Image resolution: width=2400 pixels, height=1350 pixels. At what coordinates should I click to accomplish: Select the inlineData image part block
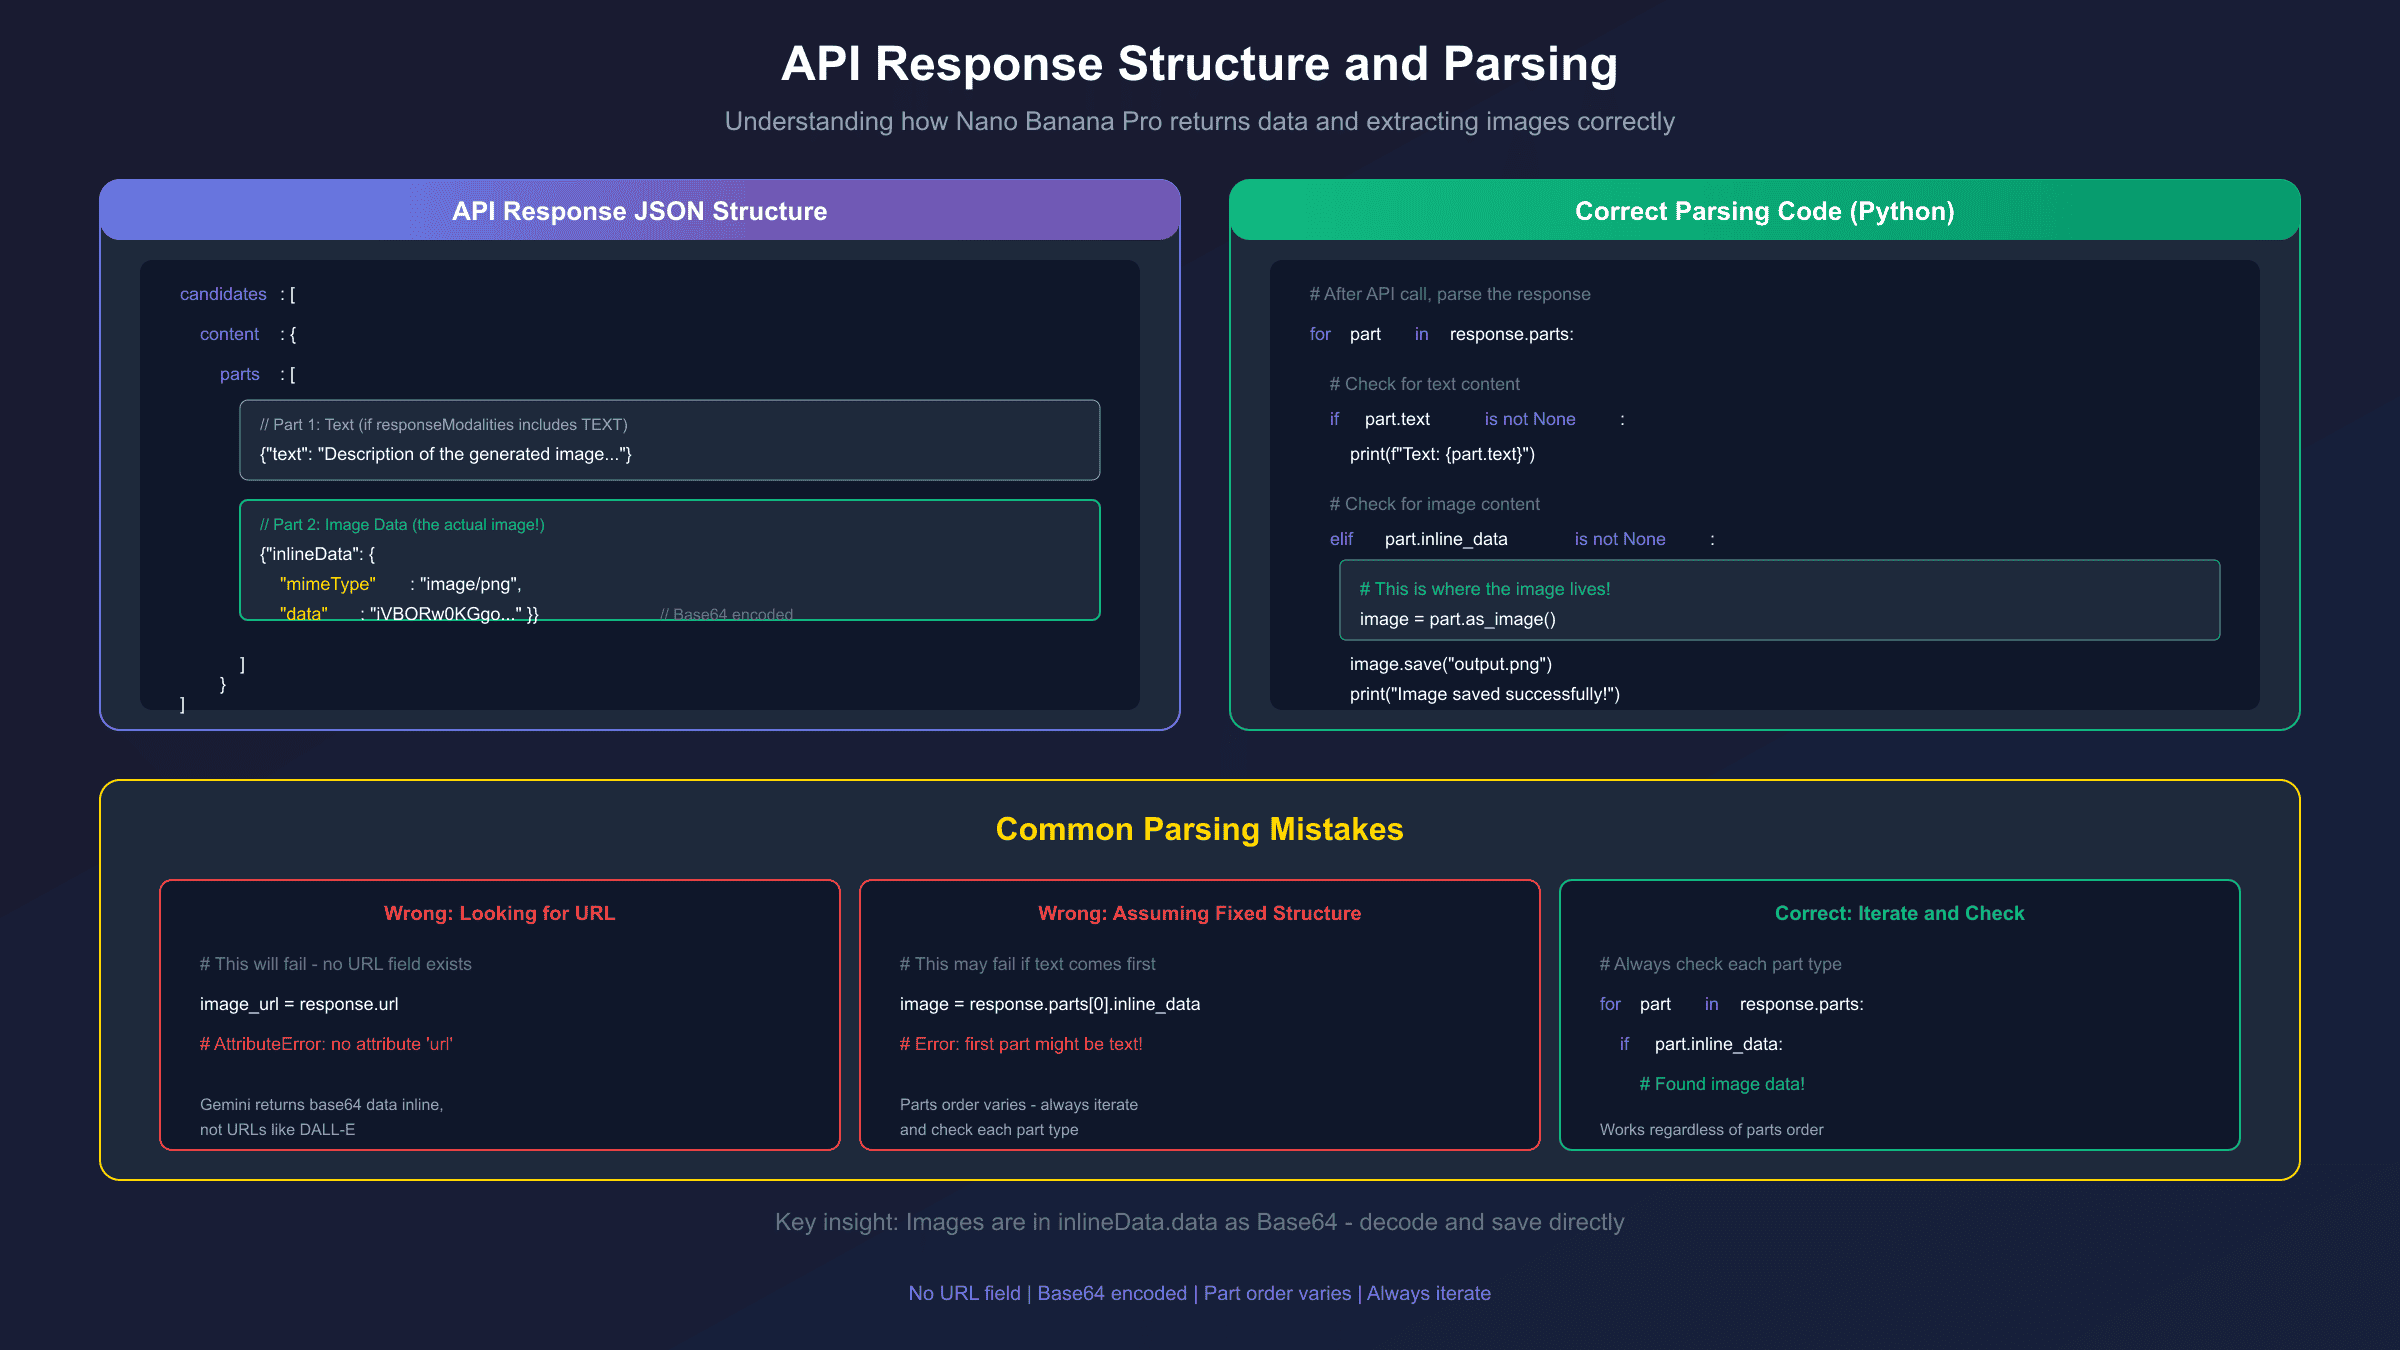(668, 560)
